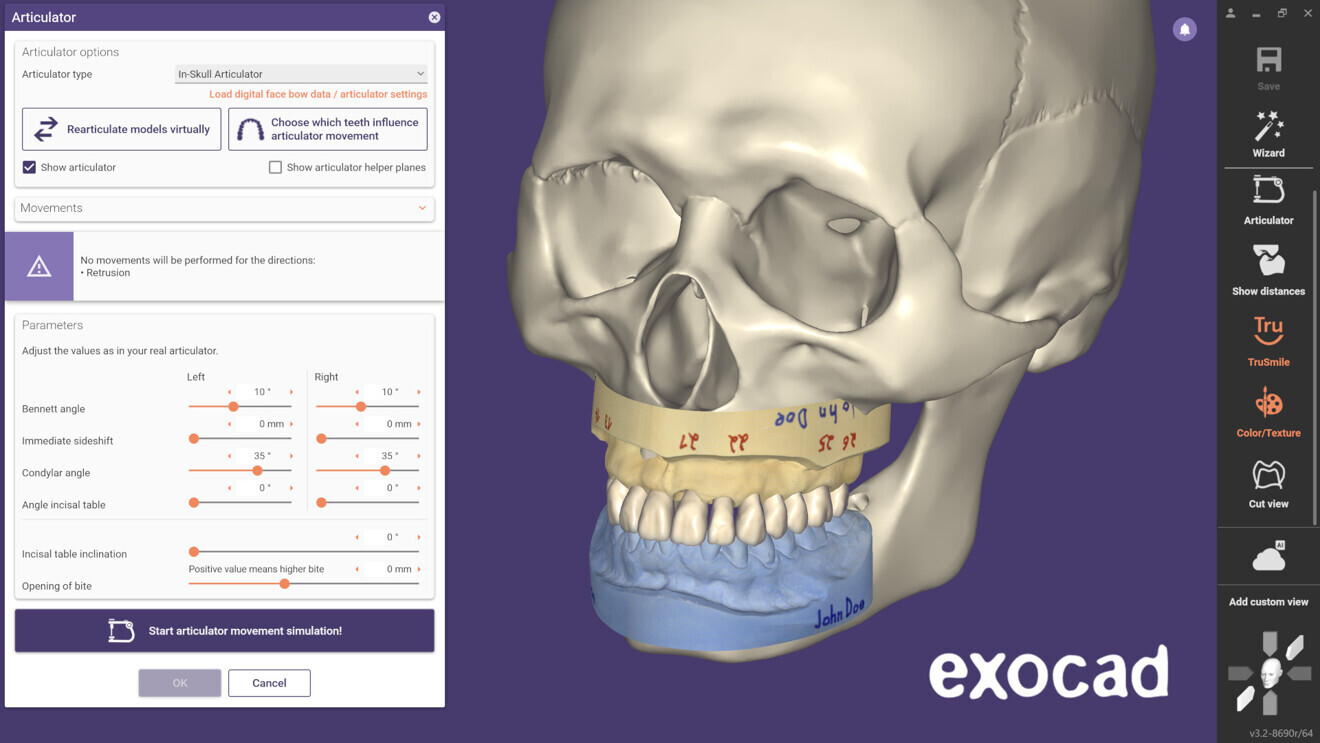Uncheck the Show articulator checkbox
The width and height of the screenshot is (1320, 743).
point(29,167)
